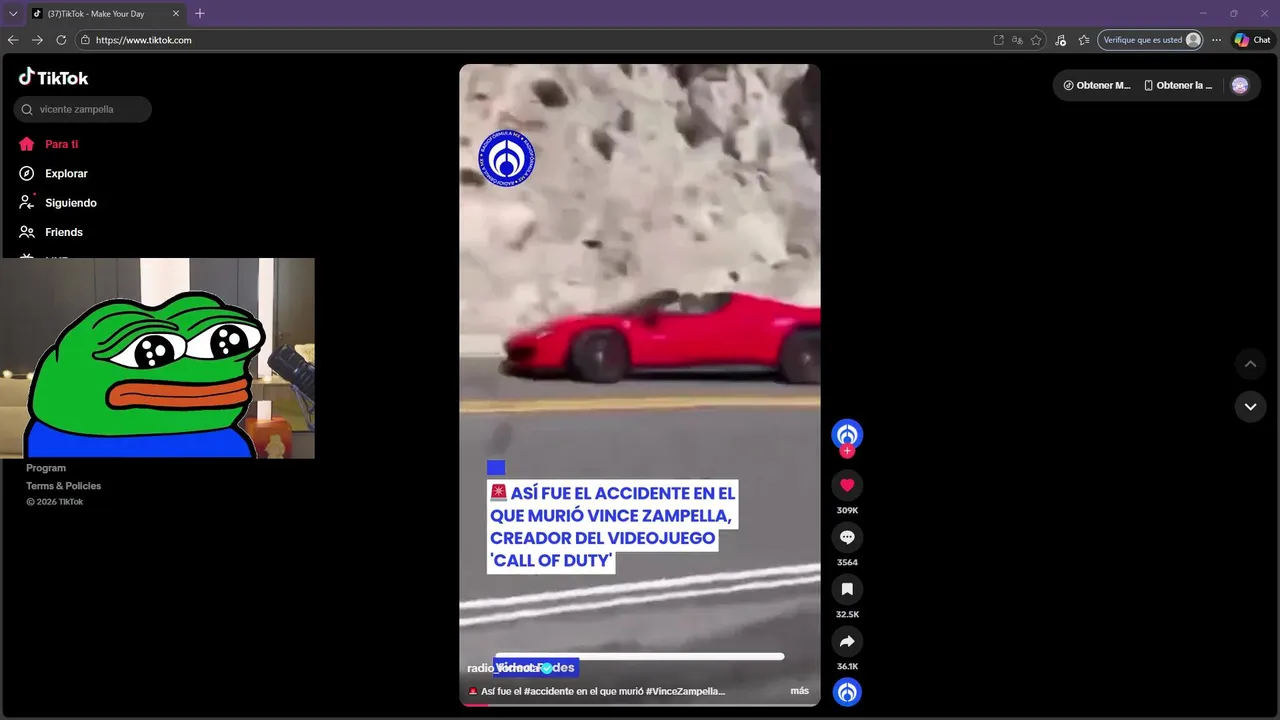Viewport: 1280px width, 720px height.
Task: Open browser settings three-dot menu
Action: [x=1216, y=40]
